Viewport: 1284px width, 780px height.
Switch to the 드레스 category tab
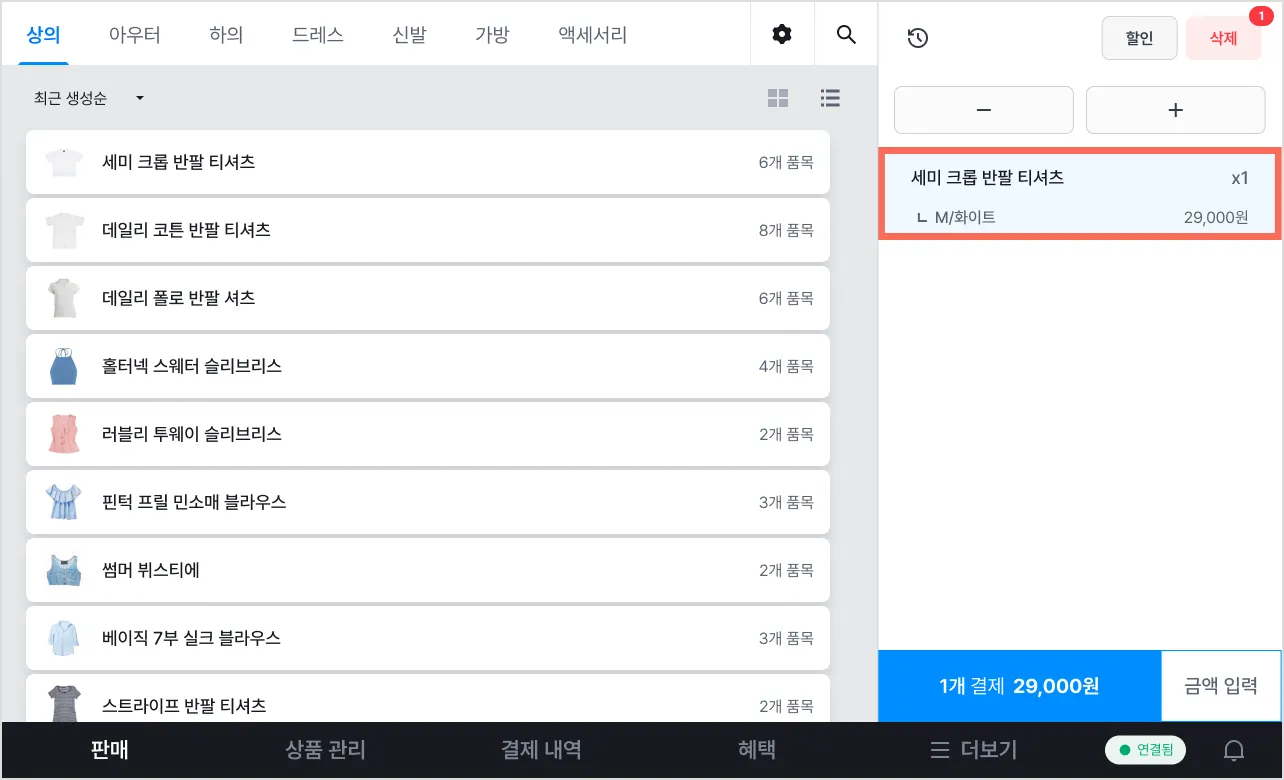point(318,35)
